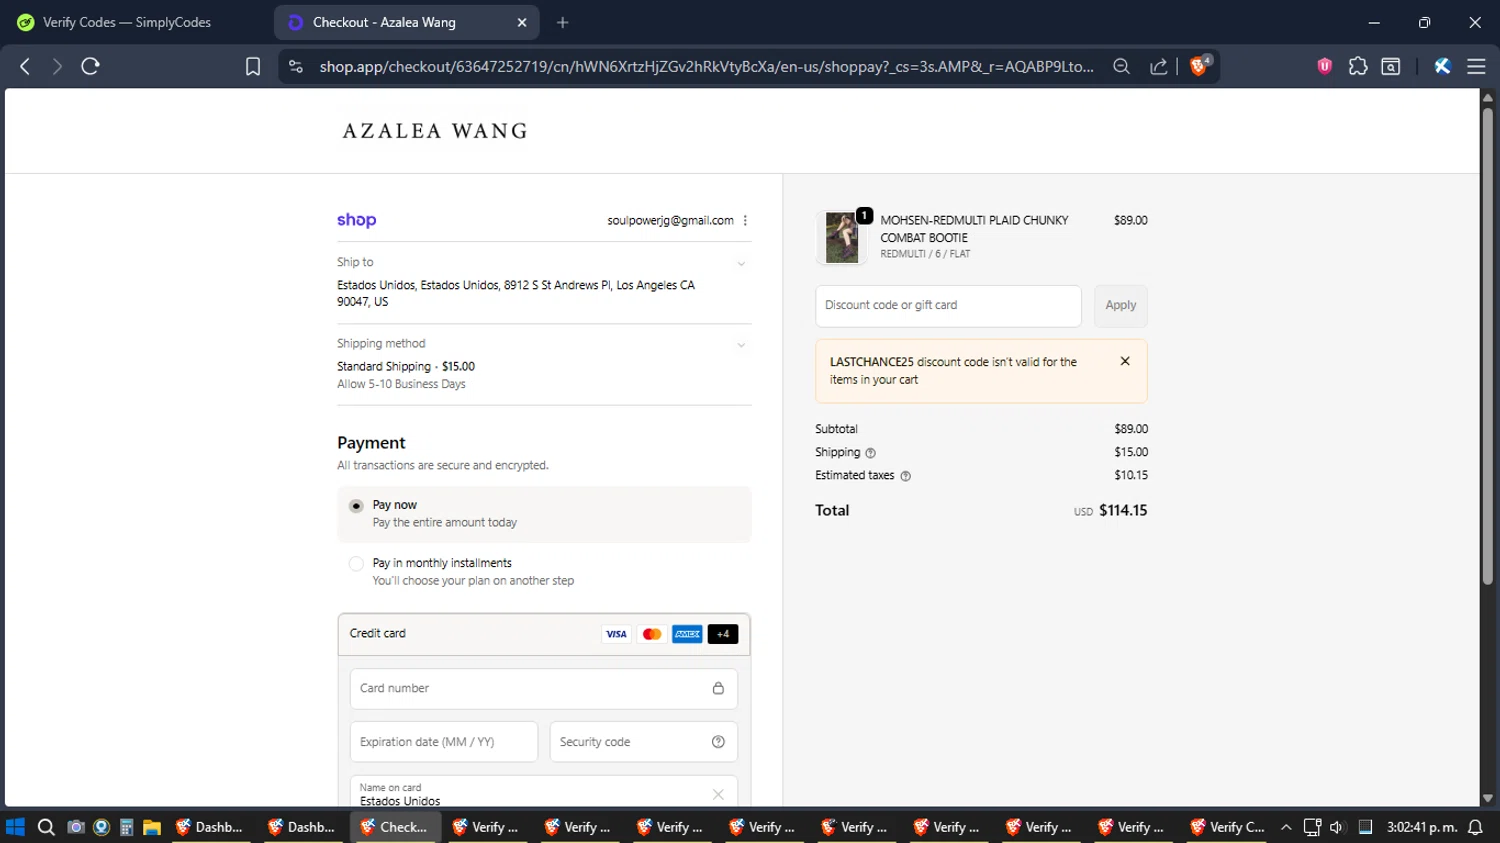Dismiss the LASTCHANCE25 invalid code notice
Viewport: 1500px width, 843px height.
[x=1125, y=361]
